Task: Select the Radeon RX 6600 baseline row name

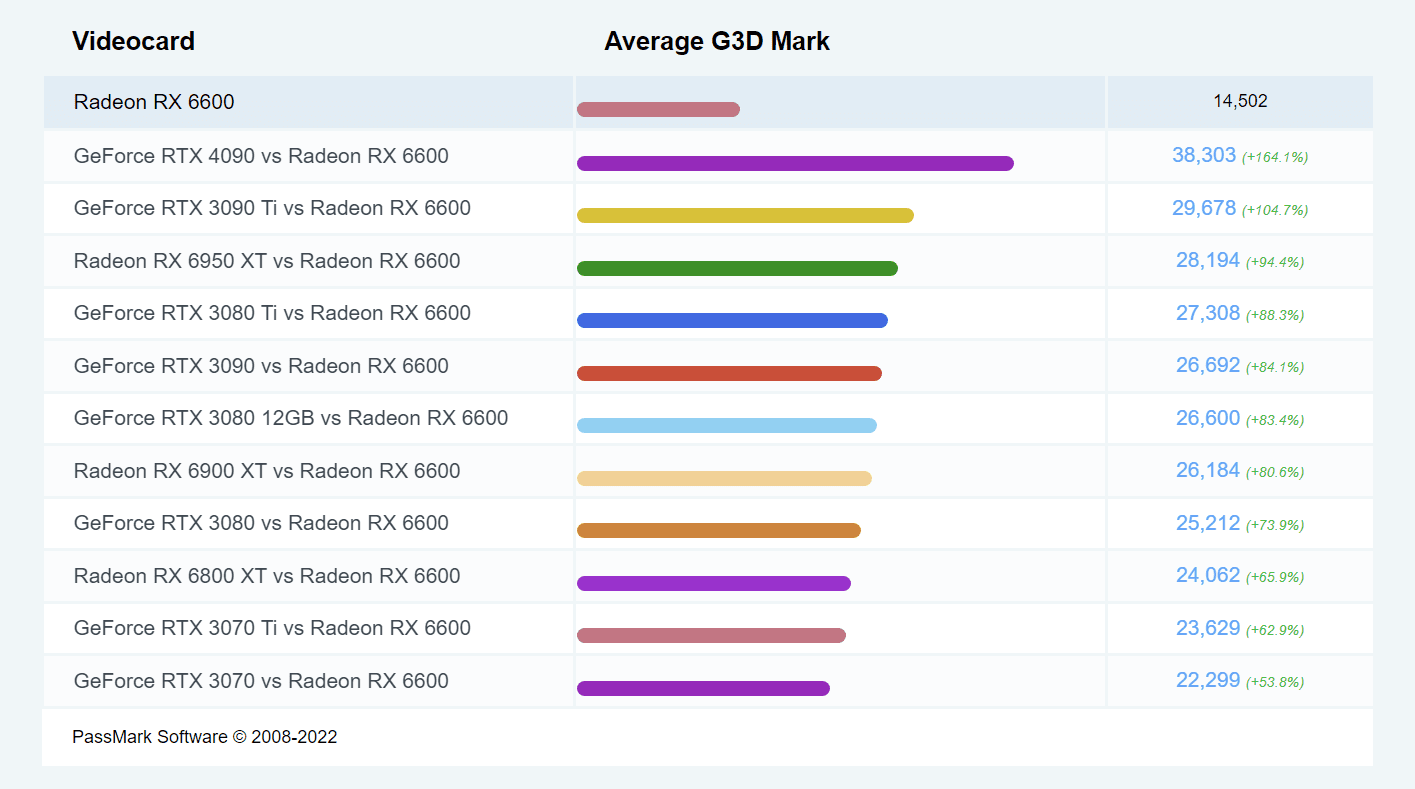Action: pos(154,102)
